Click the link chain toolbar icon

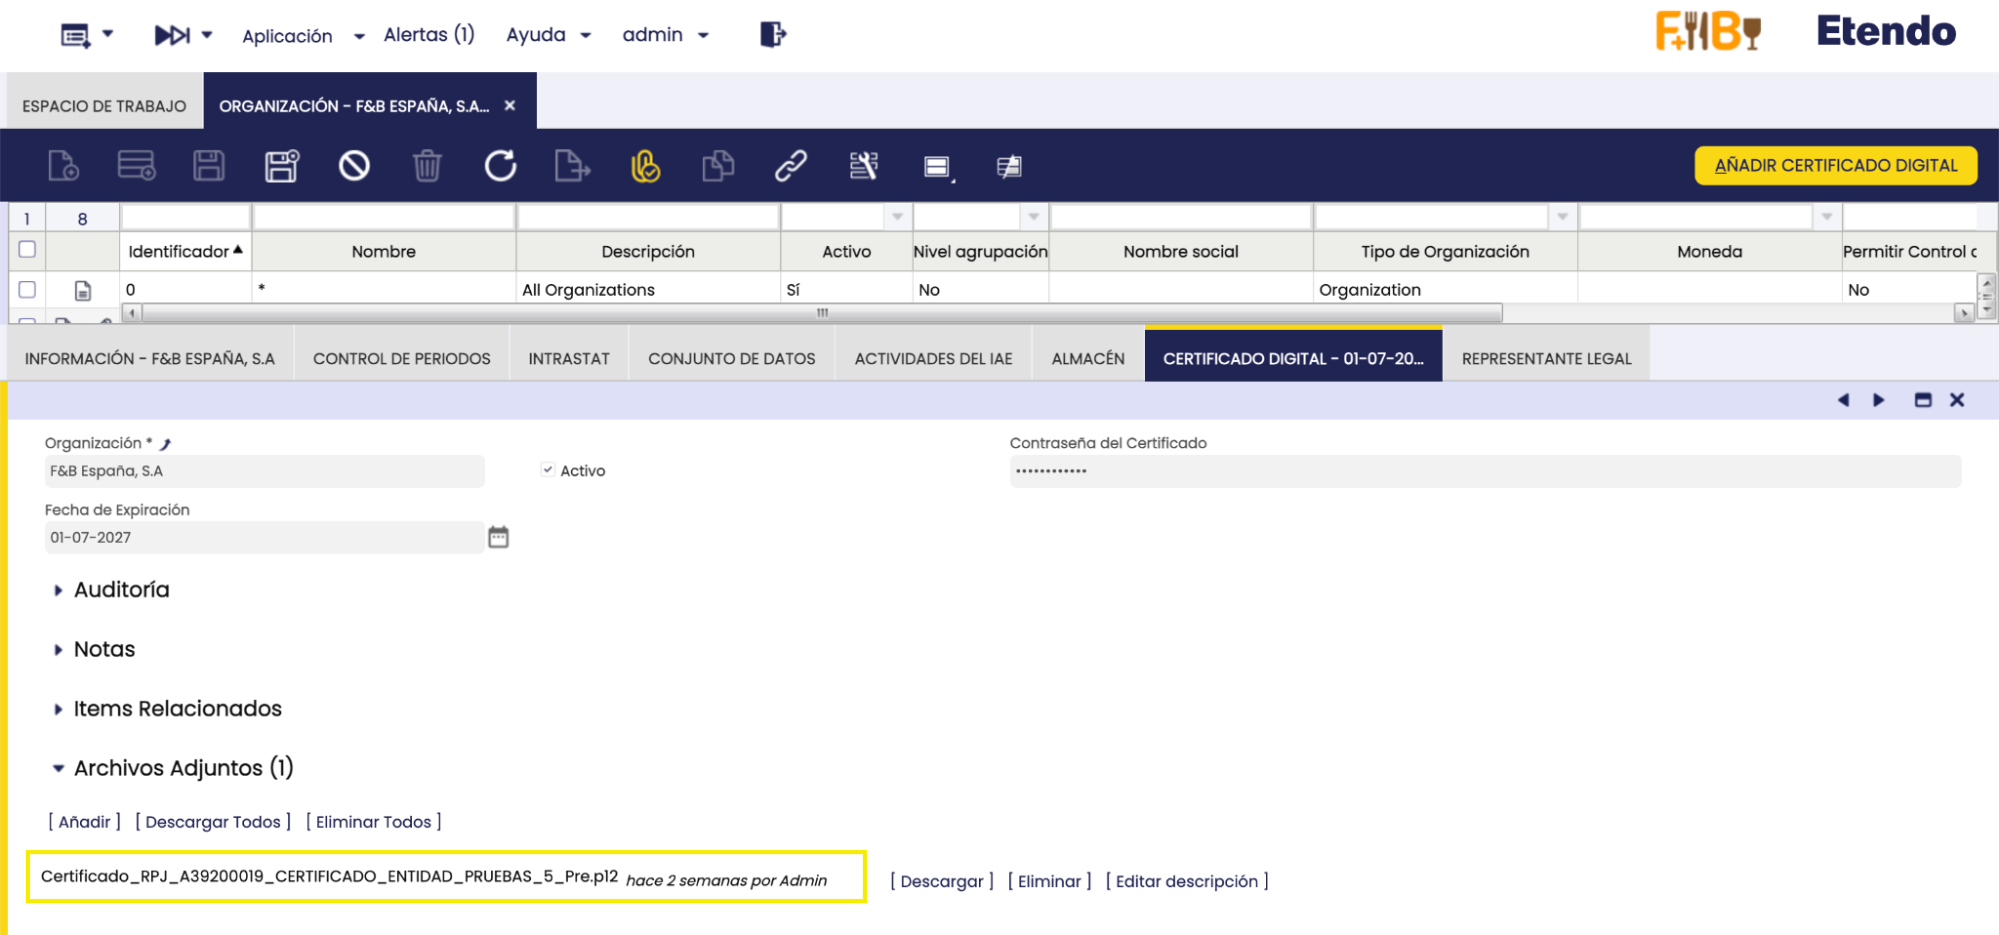(x=790, y=166)
